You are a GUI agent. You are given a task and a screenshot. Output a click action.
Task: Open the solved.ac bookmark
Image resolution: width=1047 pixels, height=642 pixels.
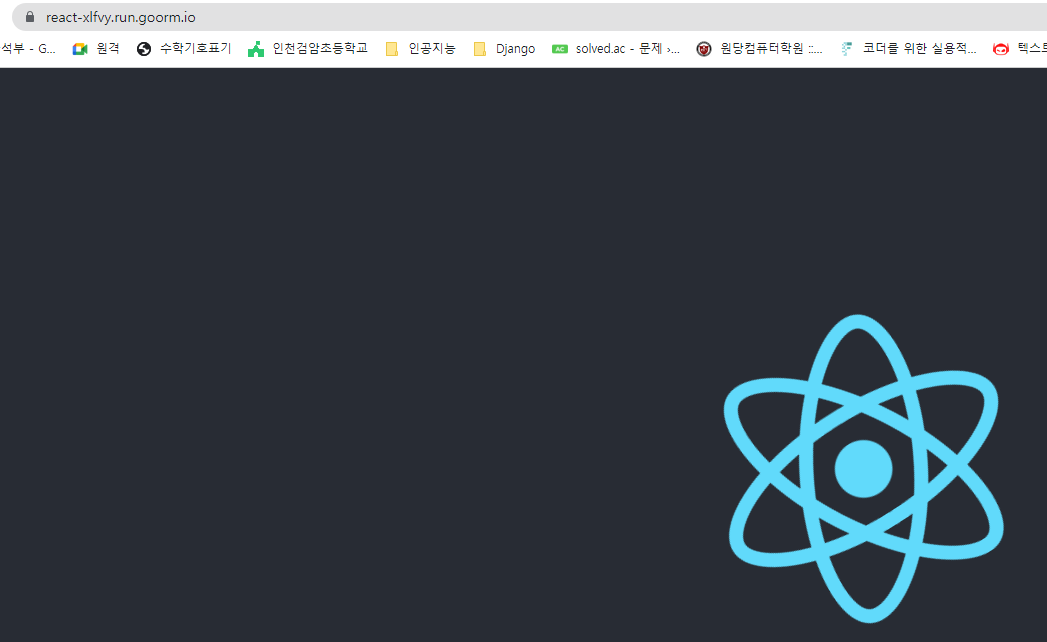pyautogui.click(x=616, y=49)
